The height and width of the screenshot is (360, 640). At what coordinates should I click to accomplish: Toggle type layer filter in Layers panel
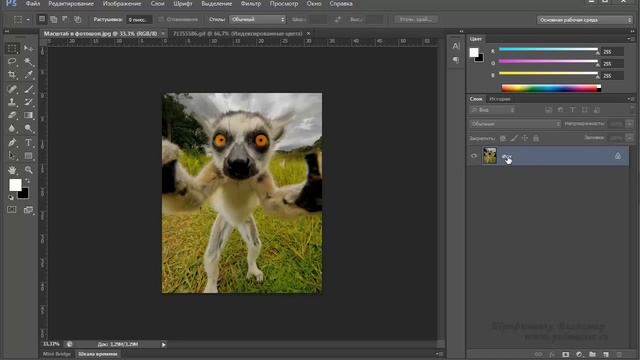pyautogui.click(x=572, y=110)
